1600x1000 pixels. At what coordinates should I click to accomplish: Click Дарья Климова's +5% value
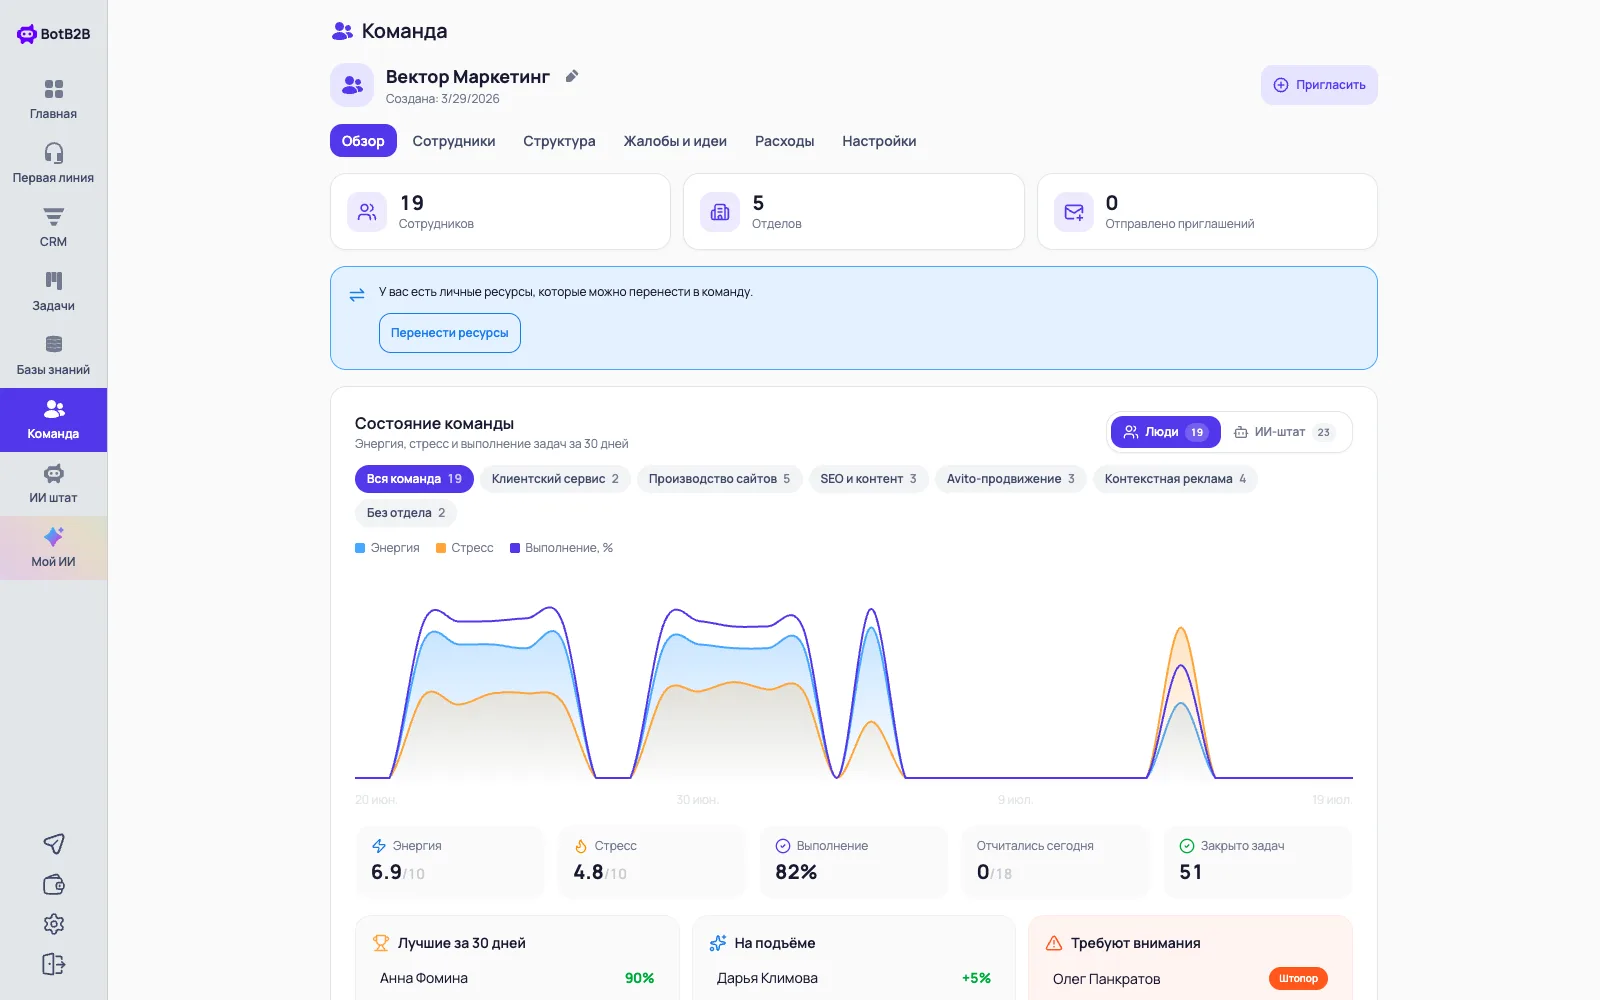click(x=976, y=978)
